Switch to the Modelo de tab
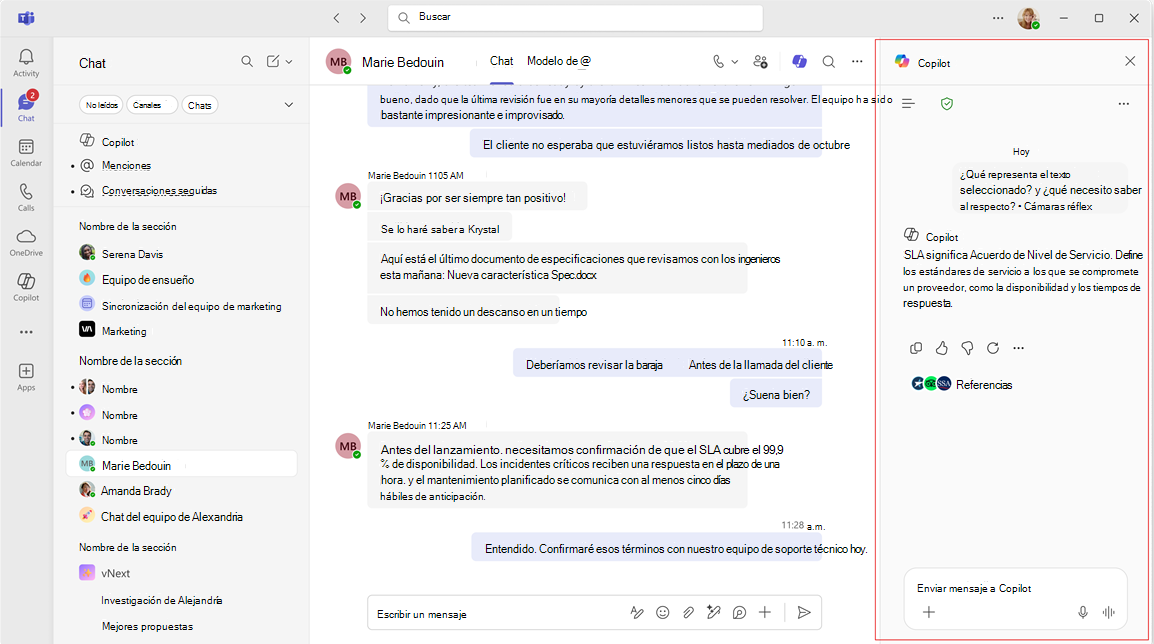 tap(559, 61)
